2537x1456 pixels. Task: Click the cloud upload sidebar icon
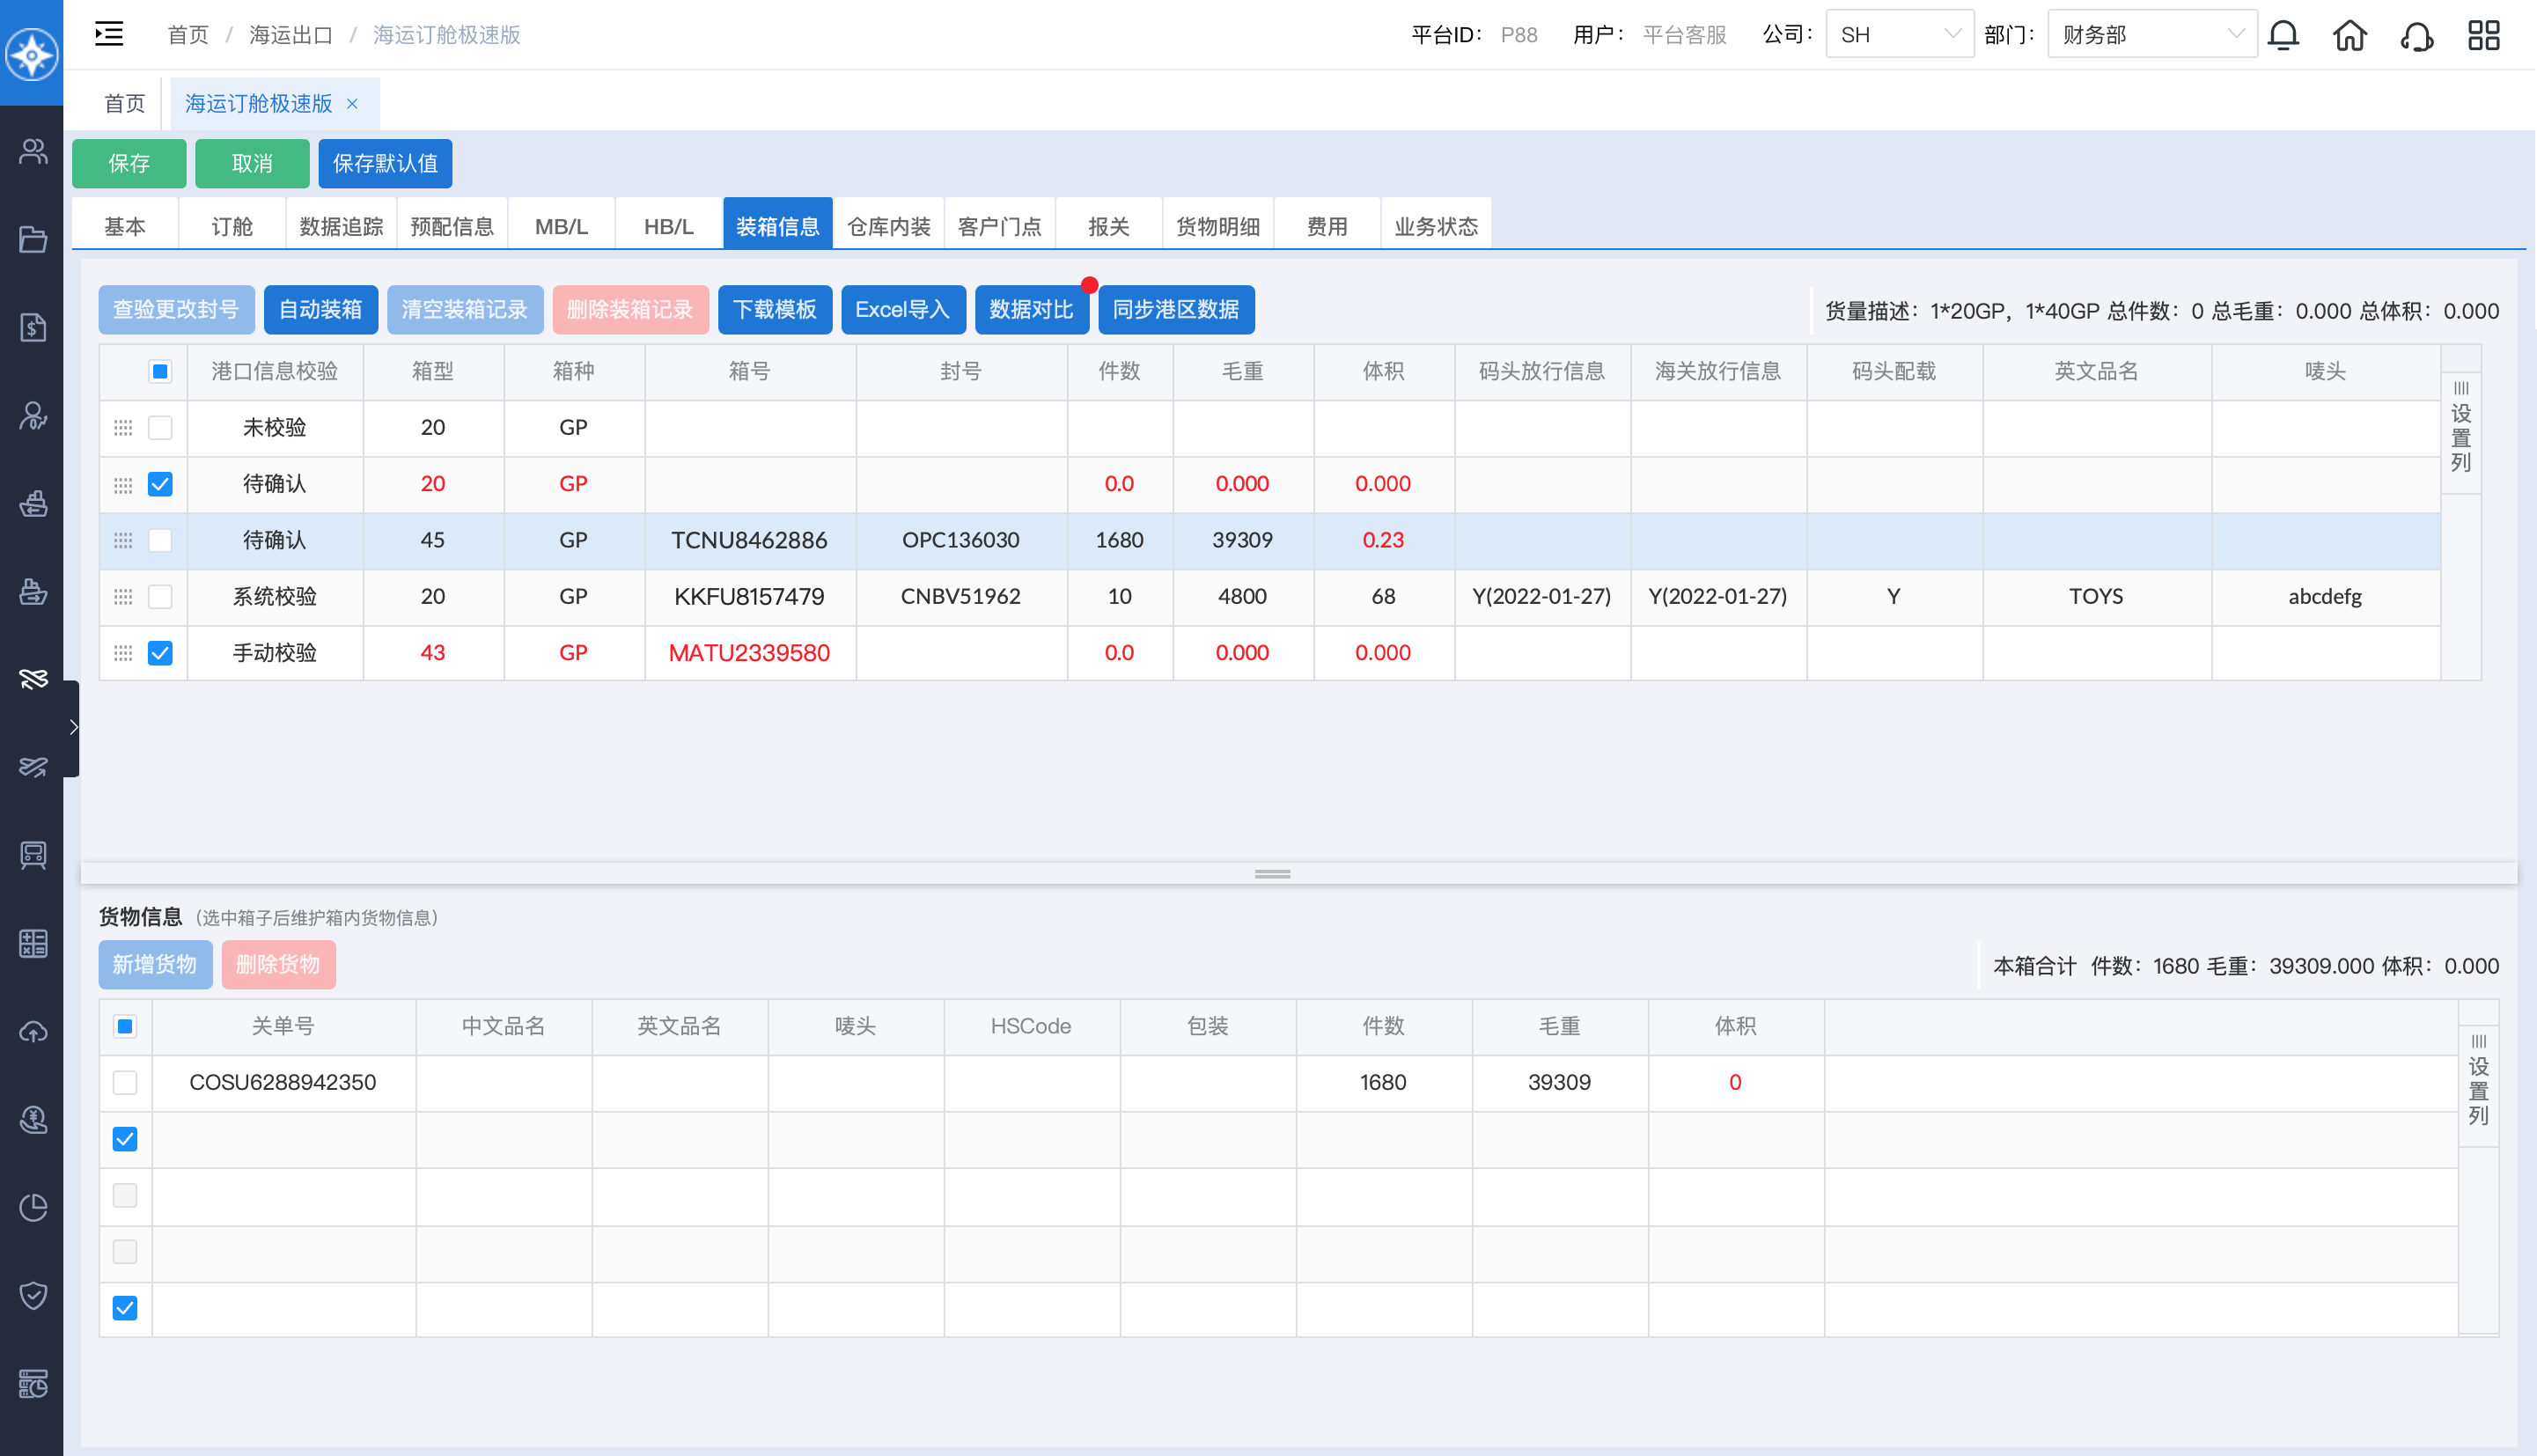[33, 1031]
